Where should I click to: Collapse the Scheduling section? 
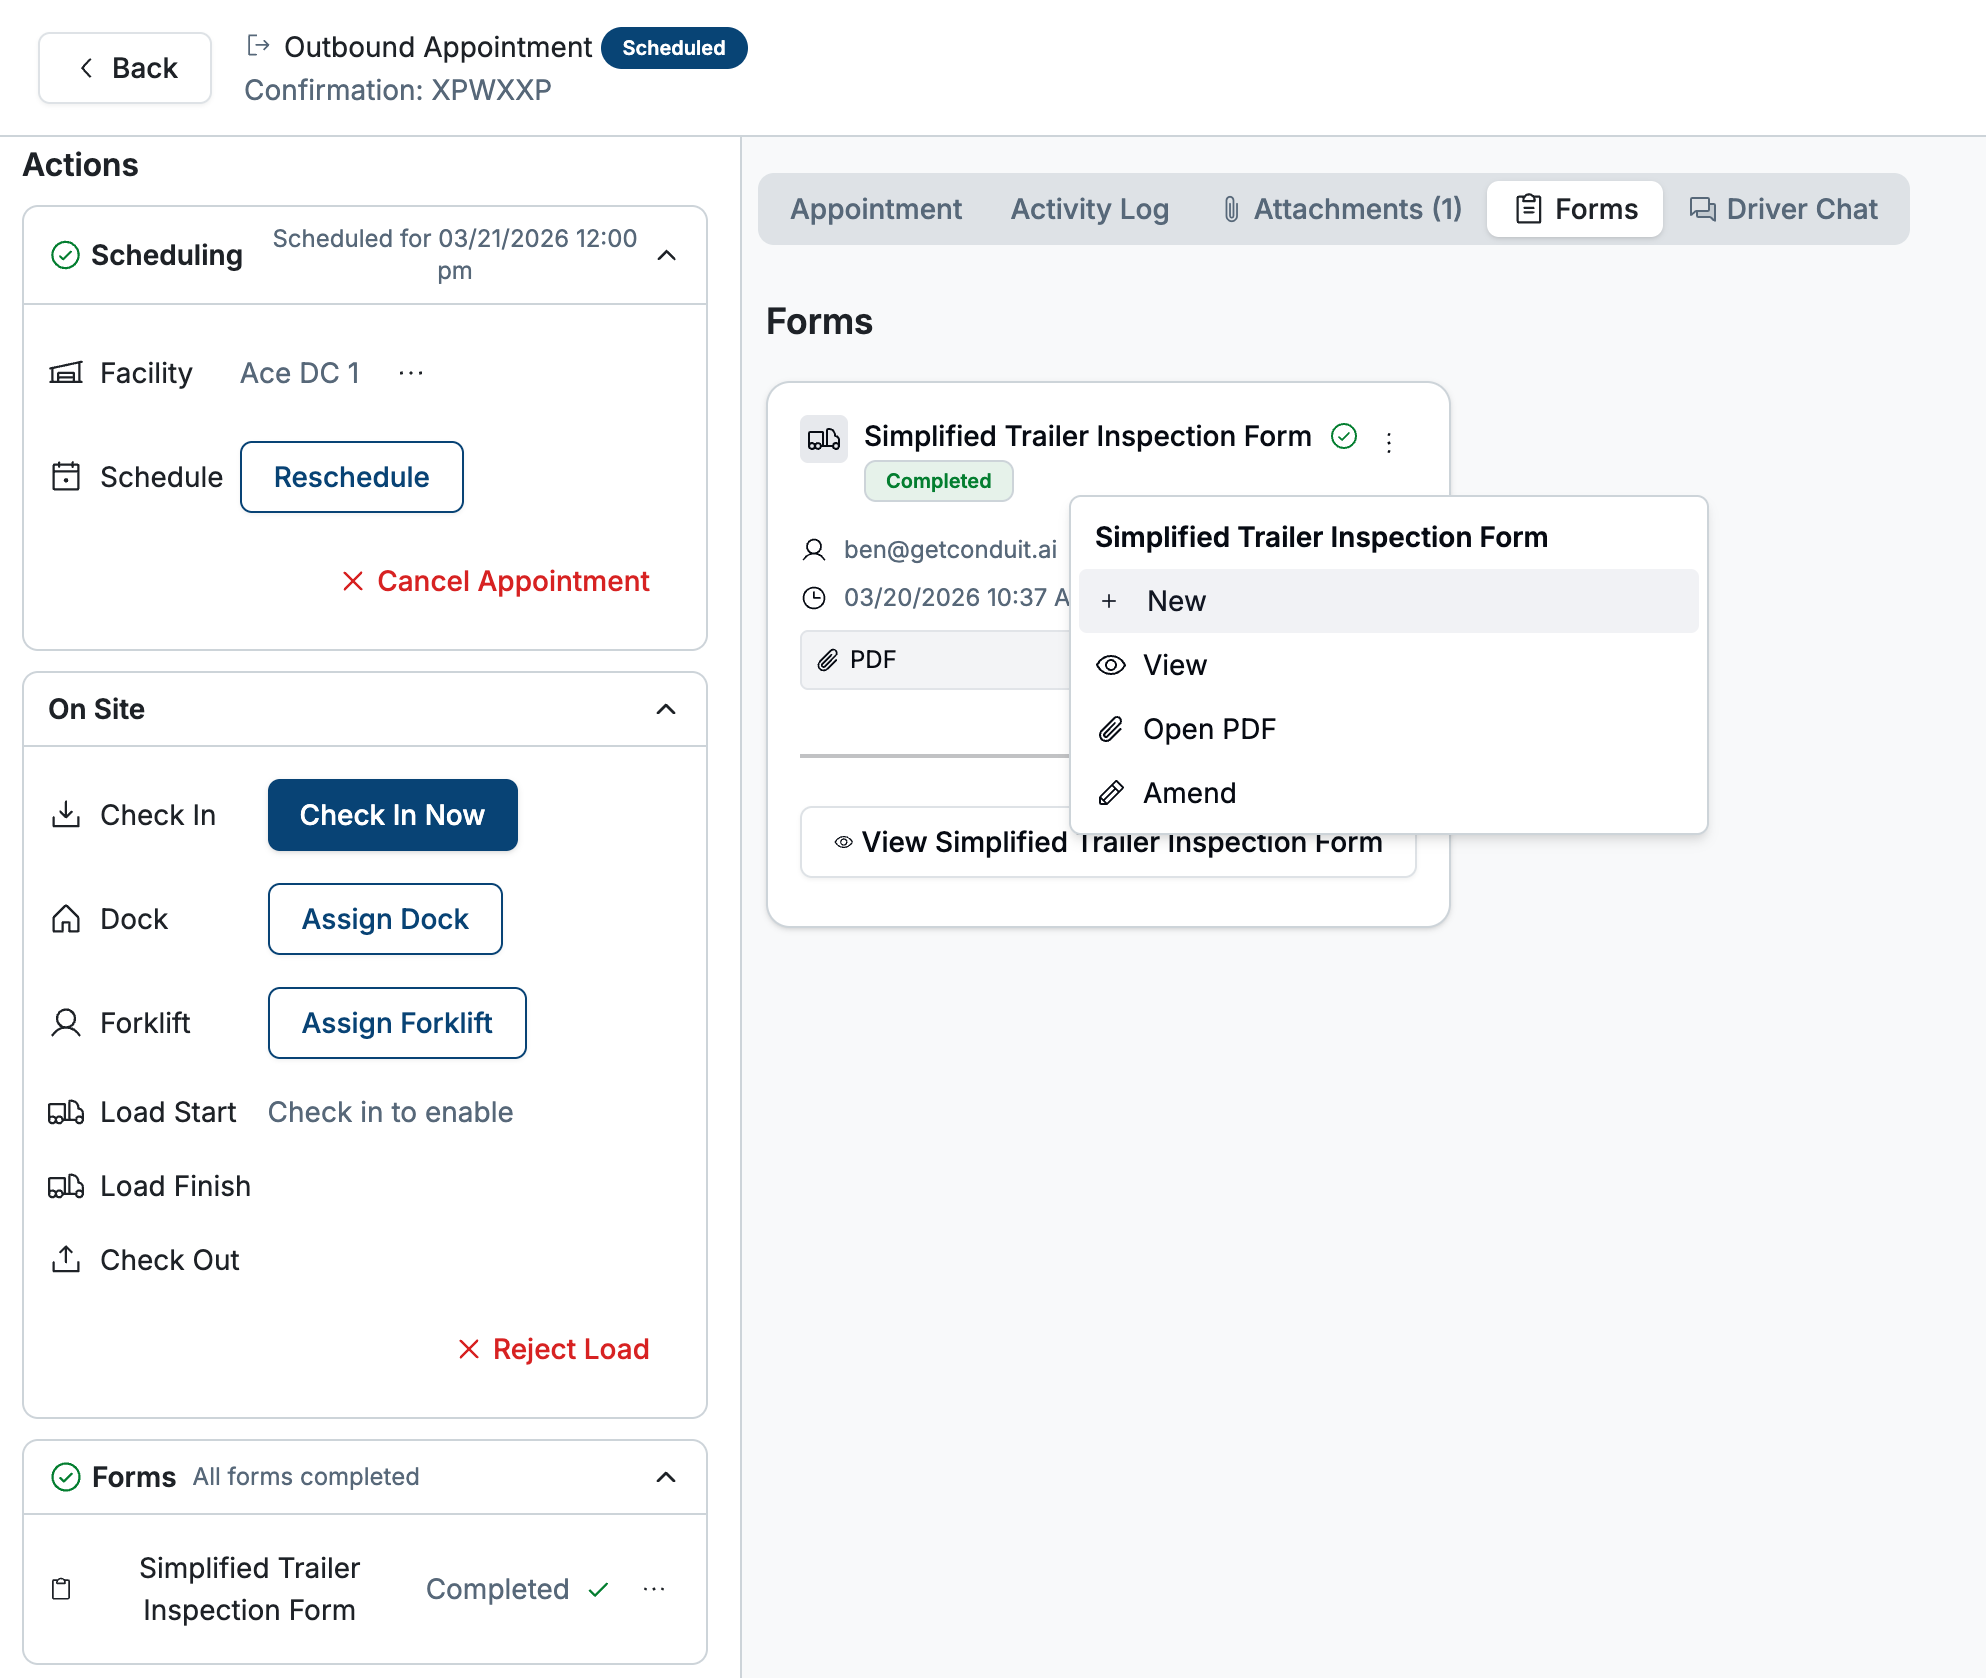click(x=667, y=255)
